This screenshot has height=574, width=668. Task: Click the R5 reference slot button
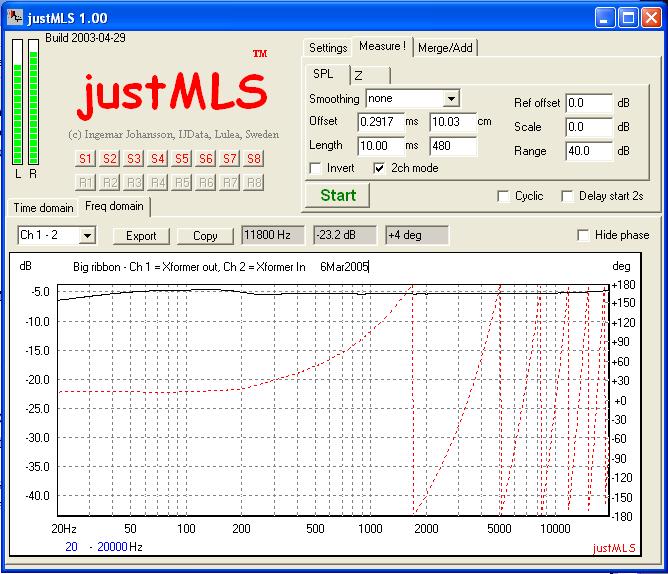click(182, 182)
